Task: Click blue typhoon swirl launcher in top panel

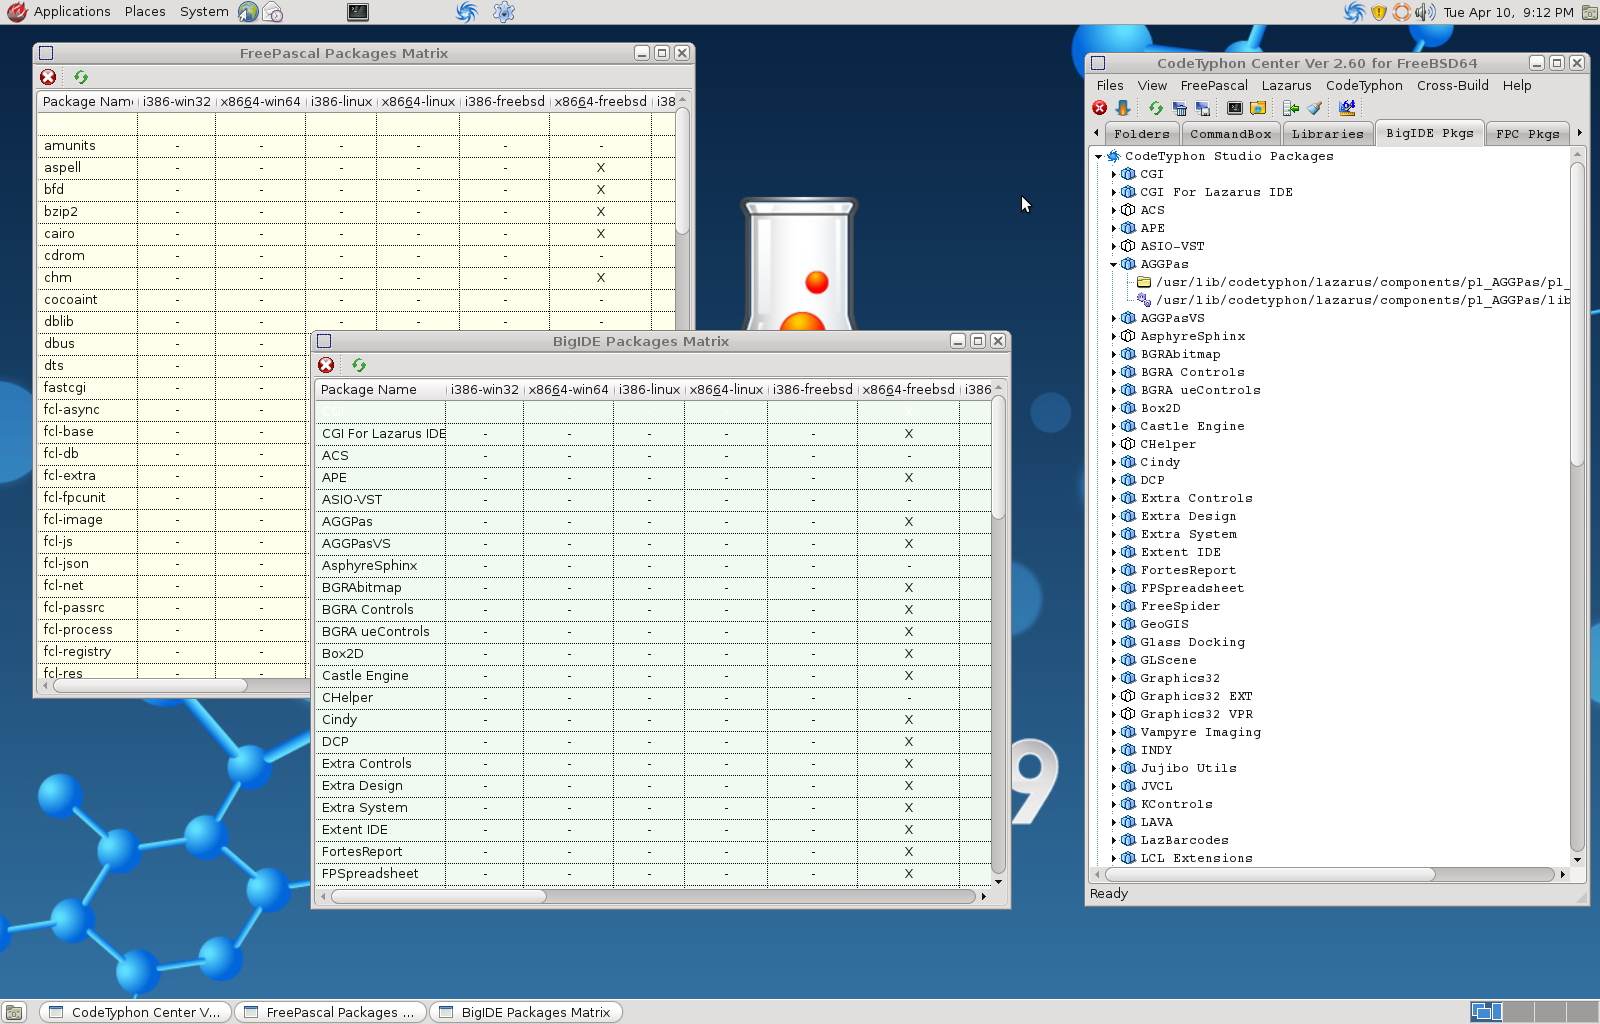Action: pos(467,12)
